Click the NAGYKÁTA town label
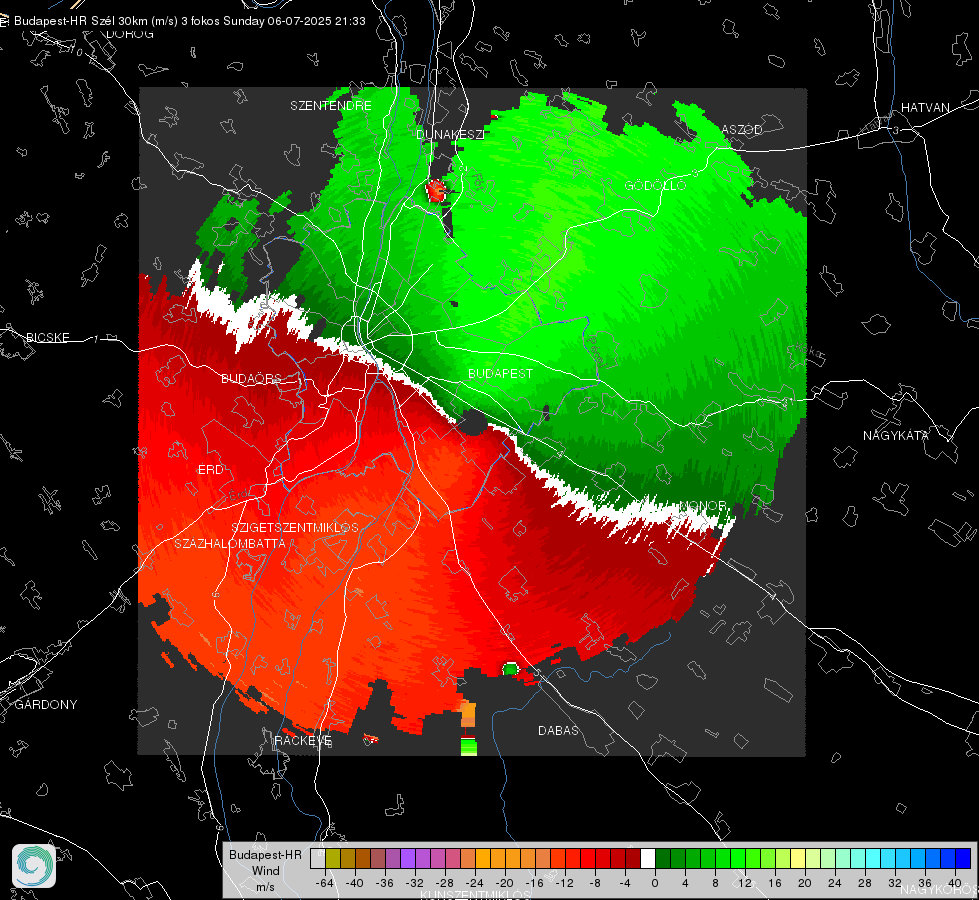Image resolution: width=979 pixels, height=900 pixels. (x=896, y=435)
